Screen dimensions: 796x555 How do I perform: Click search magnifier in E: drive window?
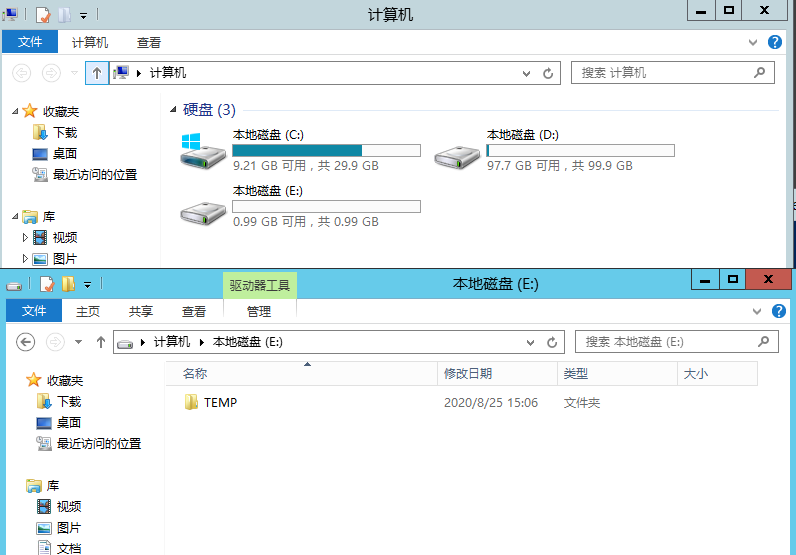coord(764,342)
